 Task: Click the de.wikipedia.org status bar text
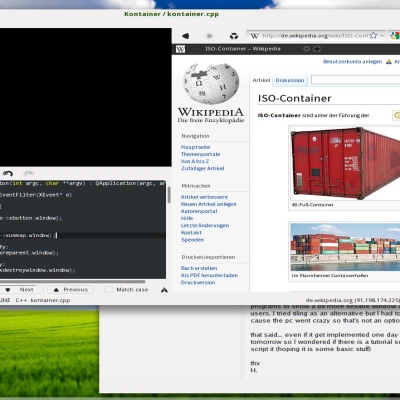point(353,300)
